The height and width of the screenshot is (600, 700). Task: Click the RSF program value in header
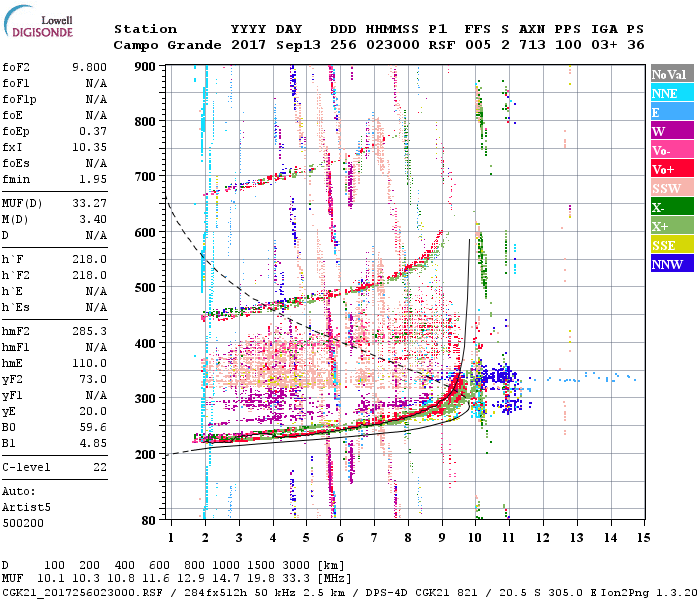(x=442, y=45)
